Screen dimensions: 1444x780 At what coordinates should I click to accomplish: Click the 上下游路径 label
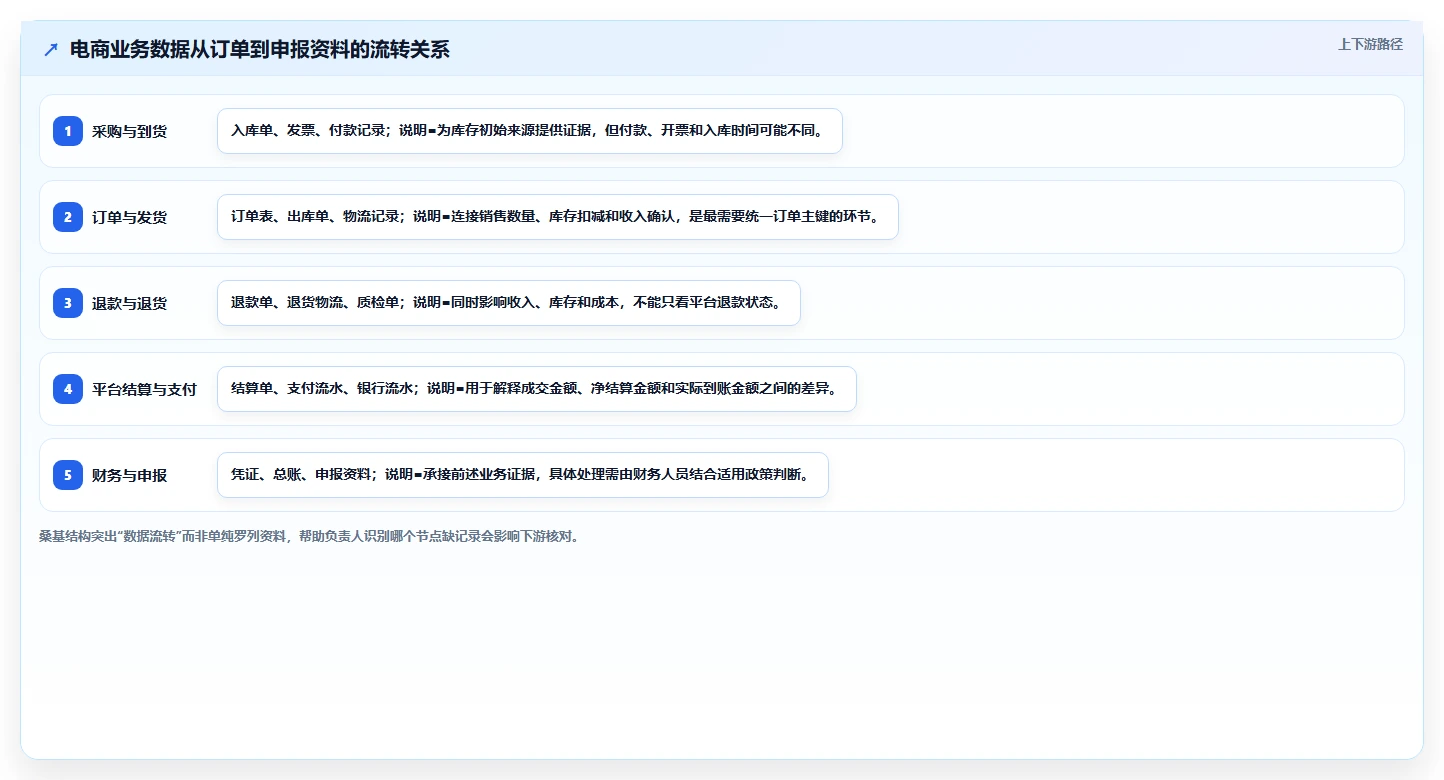(1370, 44)
